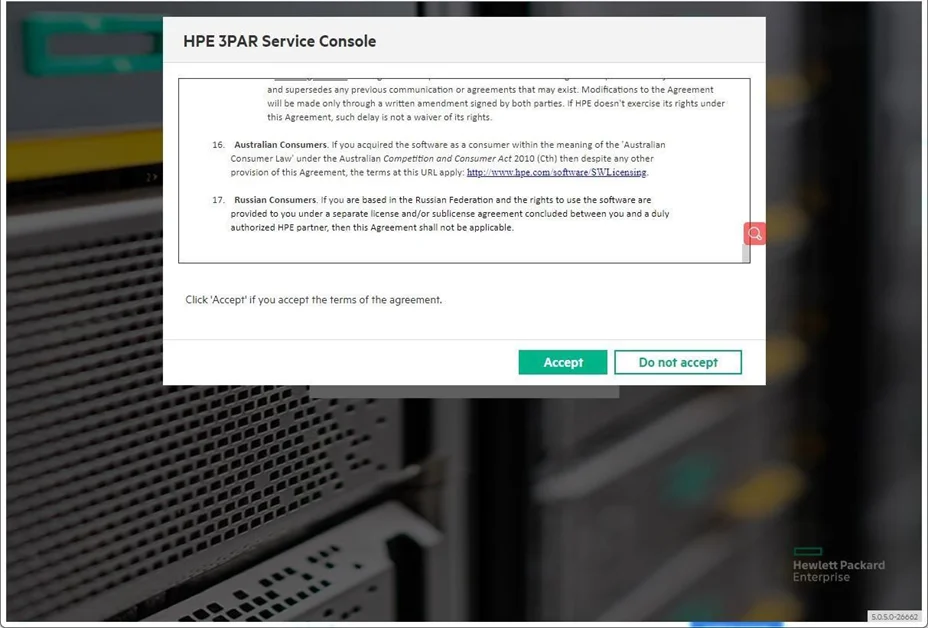The image size is (928, 628).
Task: Click the Do not accept button
Action: point(678,362)
